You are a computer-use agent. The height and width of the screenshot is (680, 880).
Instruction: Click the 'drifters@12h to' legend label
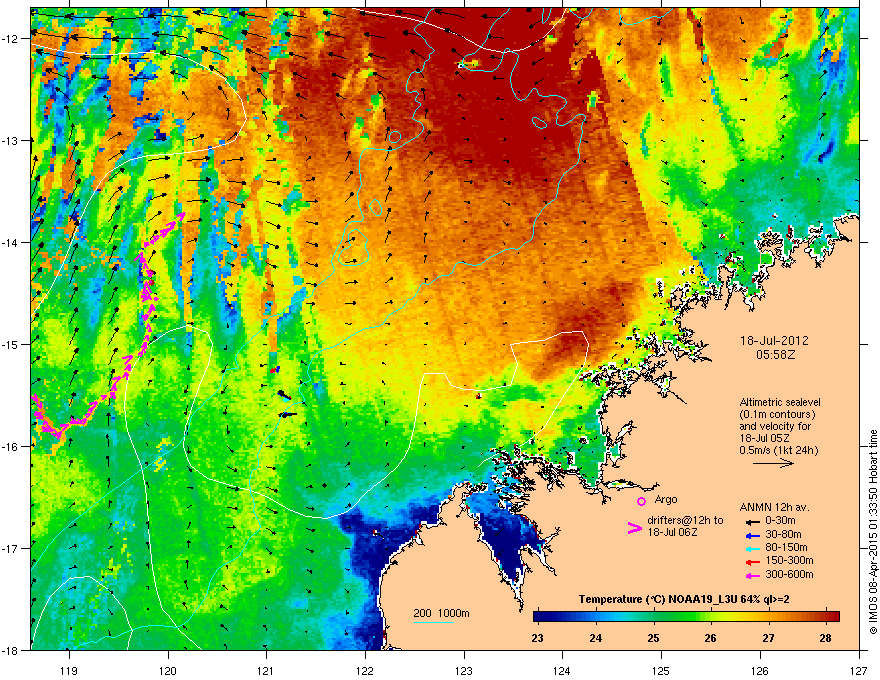click(x=685, y=521)
